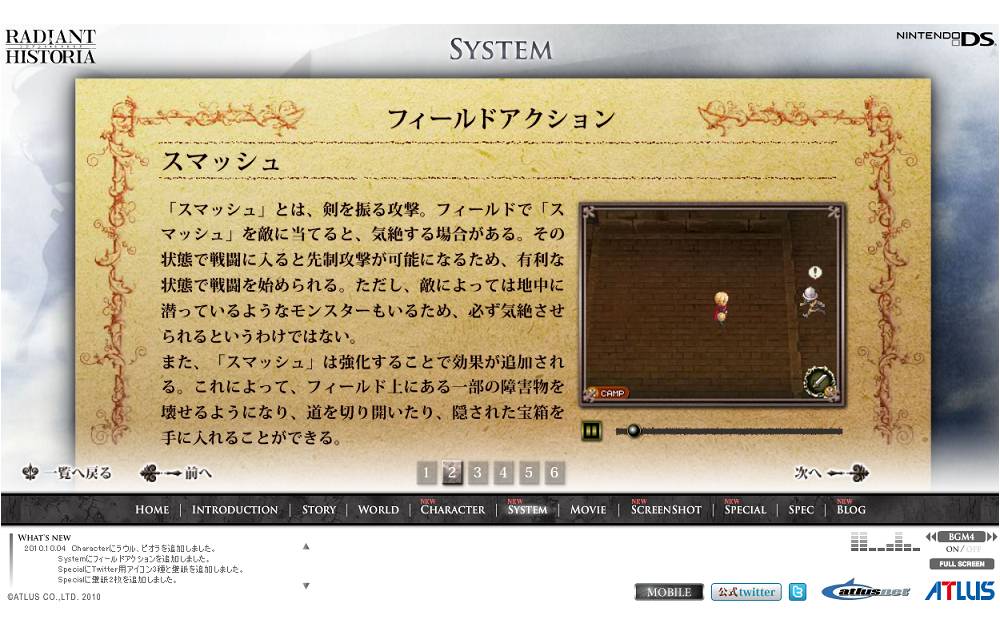The width and height of the screenshot is (1000, 636).
Task: Switch to previous BGM track
Action: tap(930, 537)
